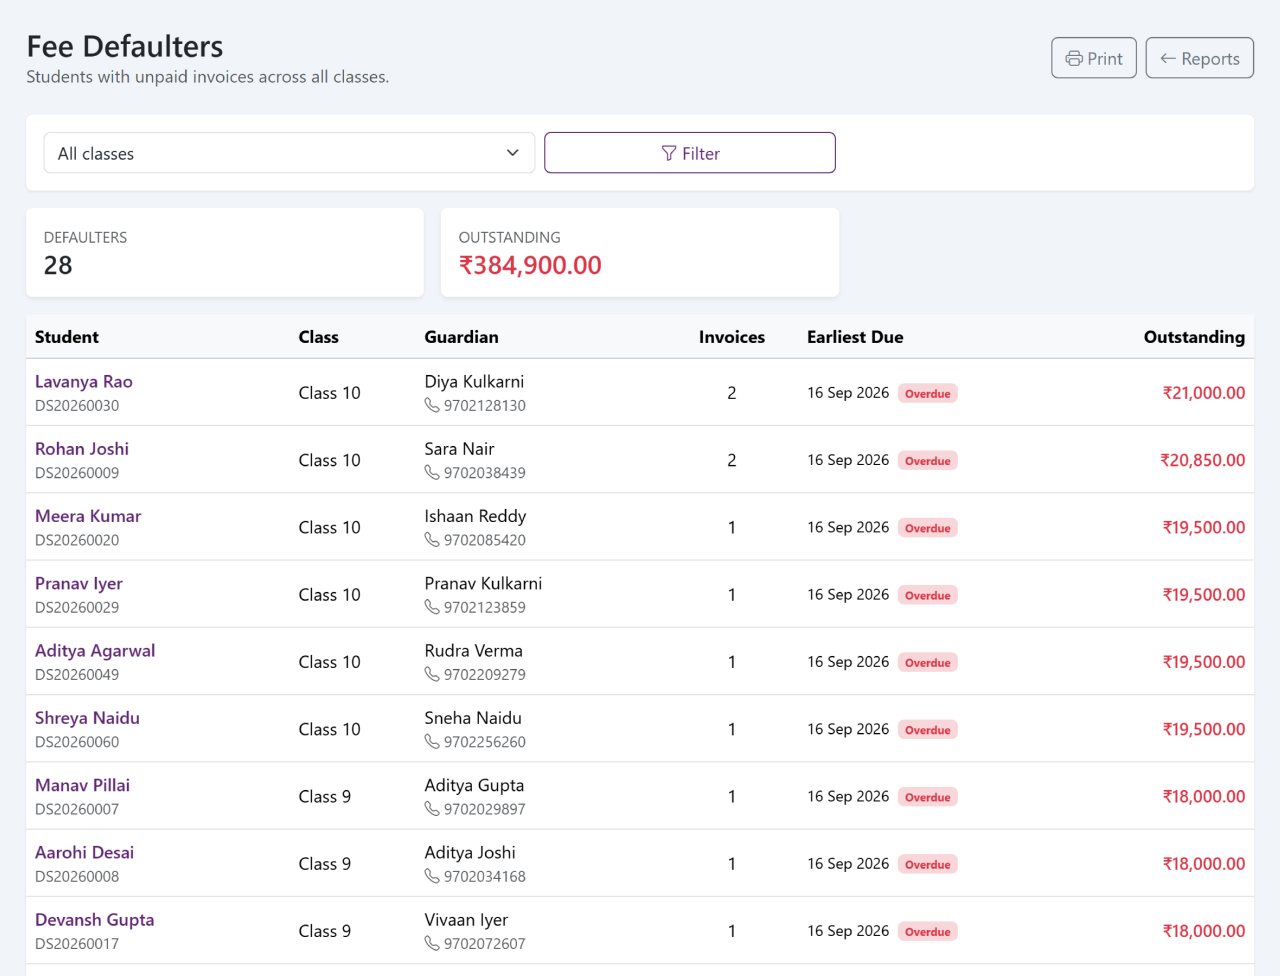The image size is (1280, 976).
Task: Click the ₹384,900.00 outstanding total
Action: (x=530, y=265)
